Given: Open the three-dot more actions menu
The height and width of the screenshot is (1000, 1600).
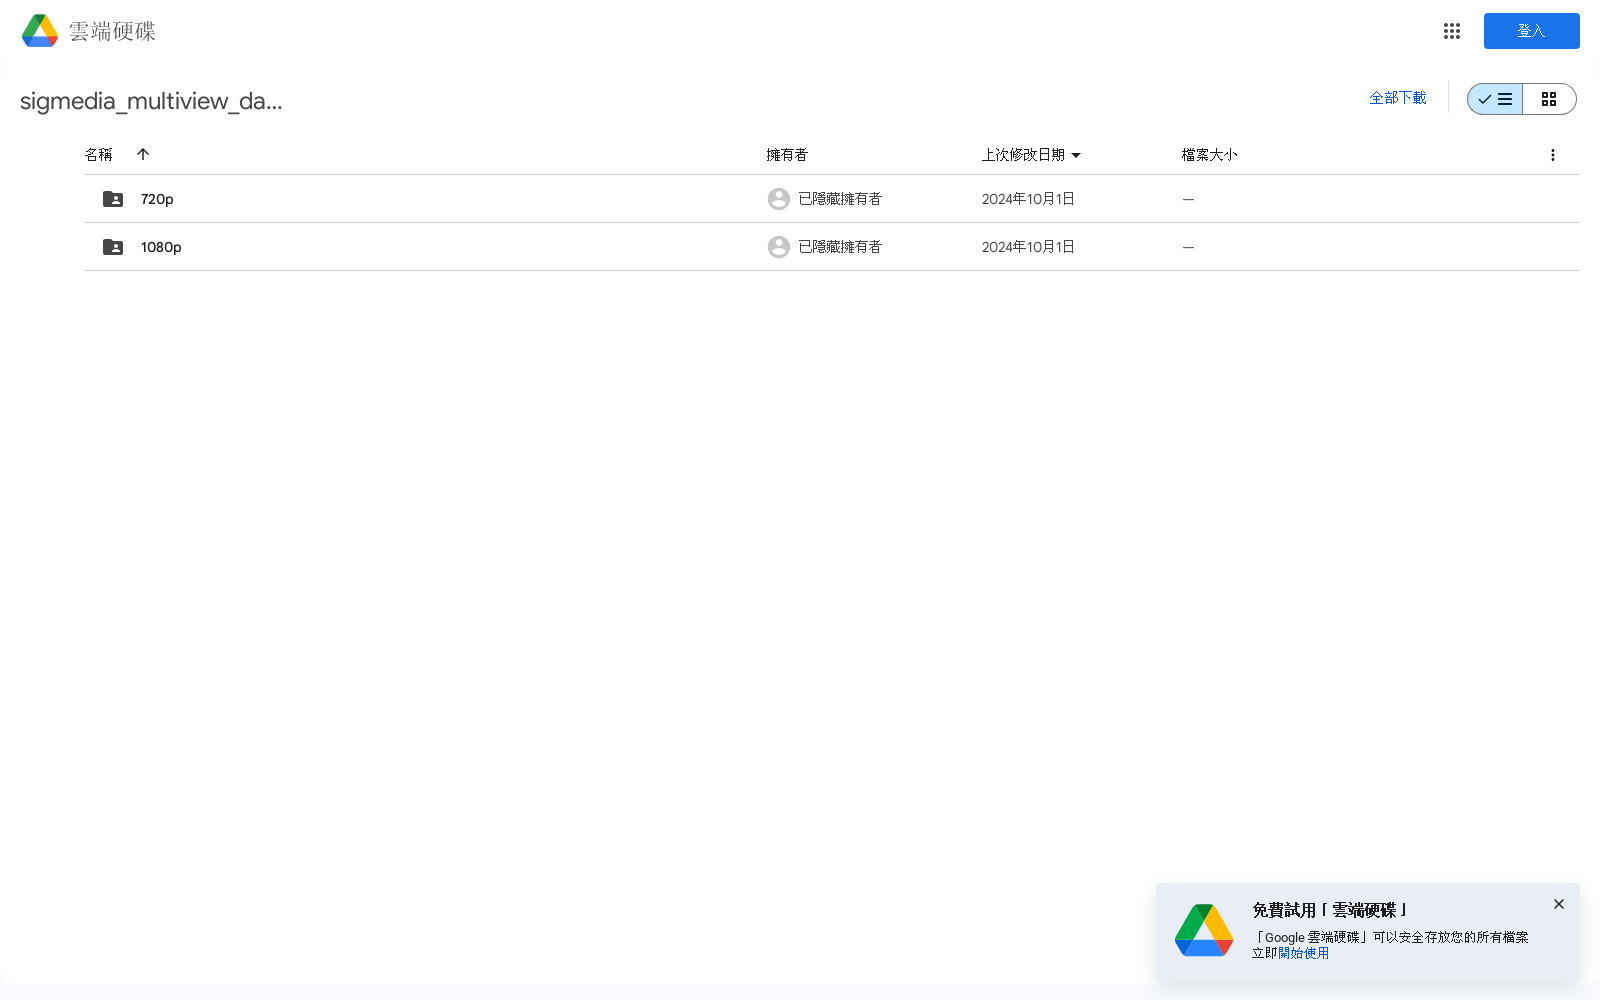Looking at the screenshot, I should pos(1553,154).
